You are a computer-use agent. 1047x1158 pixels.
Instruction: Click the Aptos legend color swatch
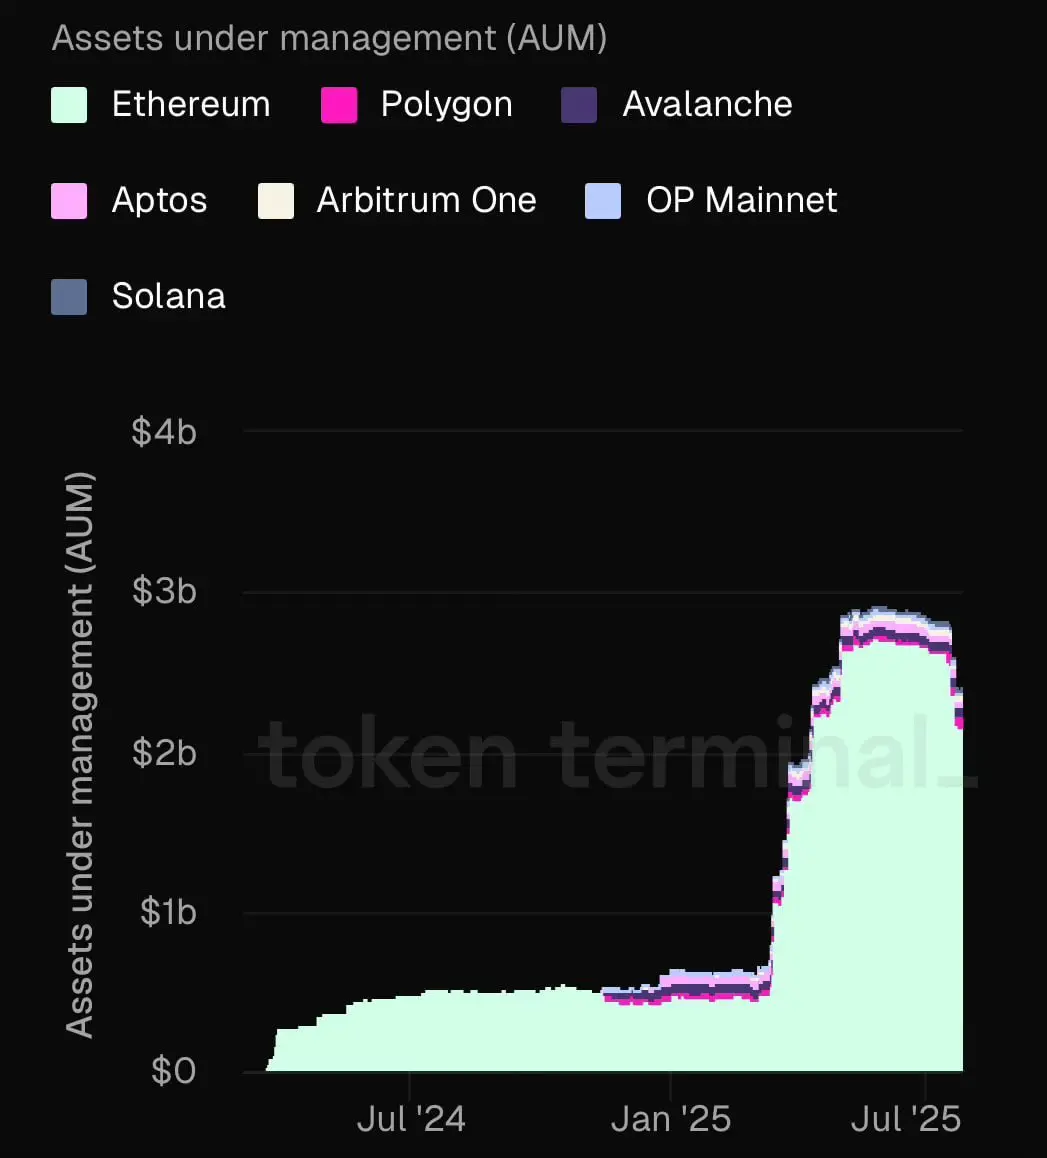tap(69, 201)
